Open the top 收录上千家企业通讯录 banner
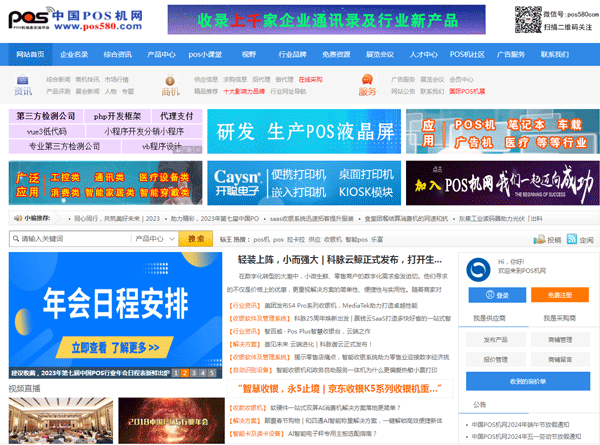The height and width of the screenshot is (445, 600). (326, 20)
